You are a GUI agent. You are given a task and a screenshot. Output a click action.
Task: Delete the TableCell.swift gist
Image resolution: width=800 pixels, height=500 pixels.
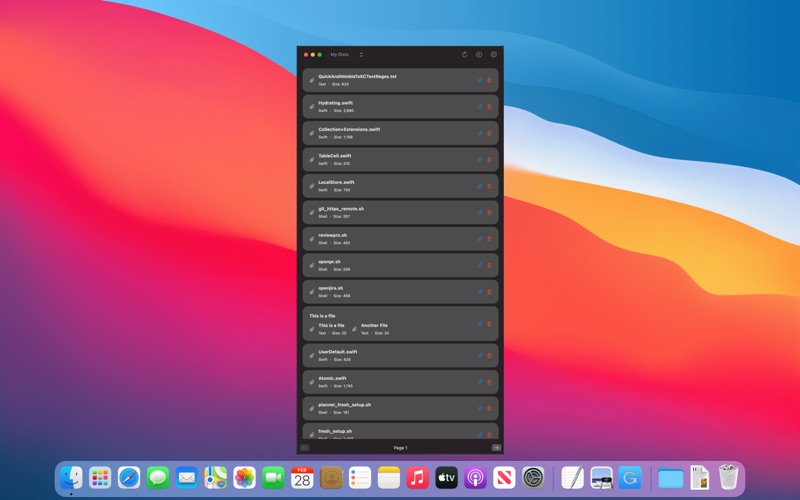pyautogui.click(x=489, y=160)
